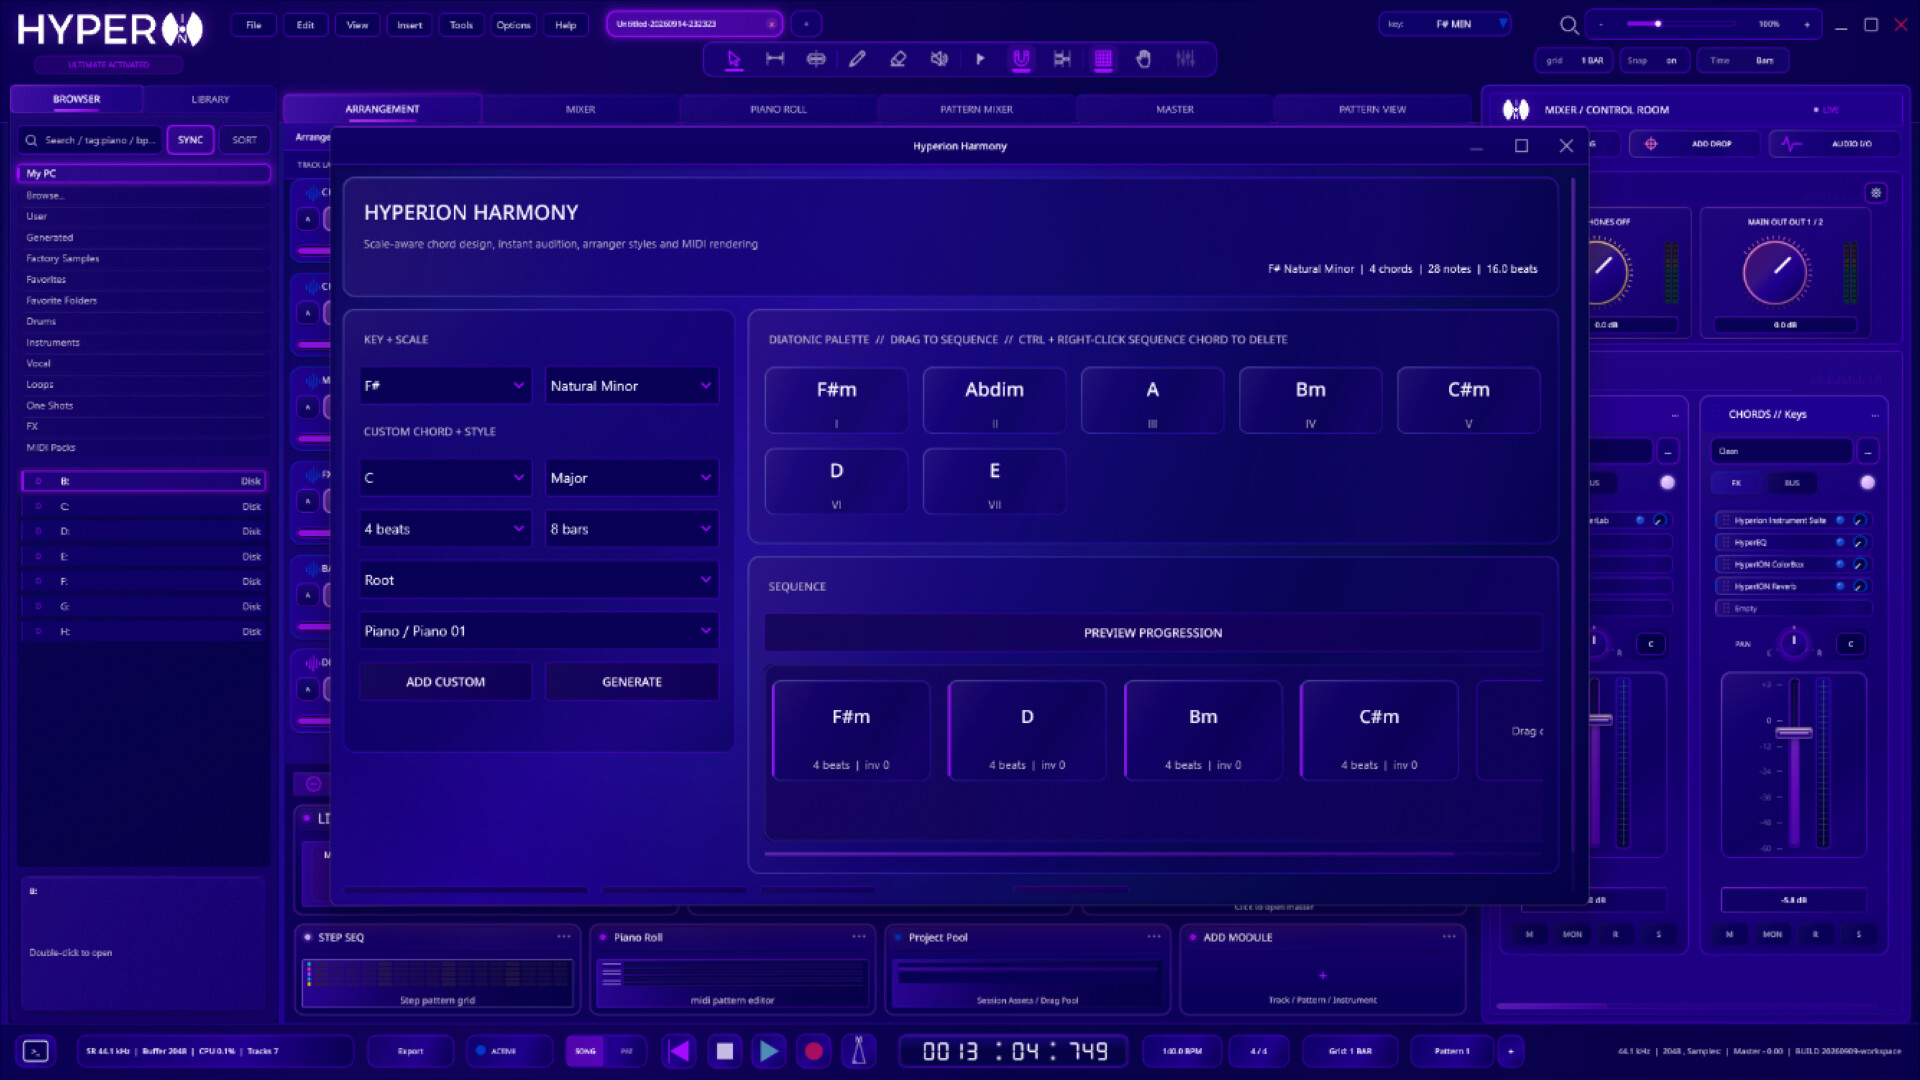Click the Generate button

(632, 682)
